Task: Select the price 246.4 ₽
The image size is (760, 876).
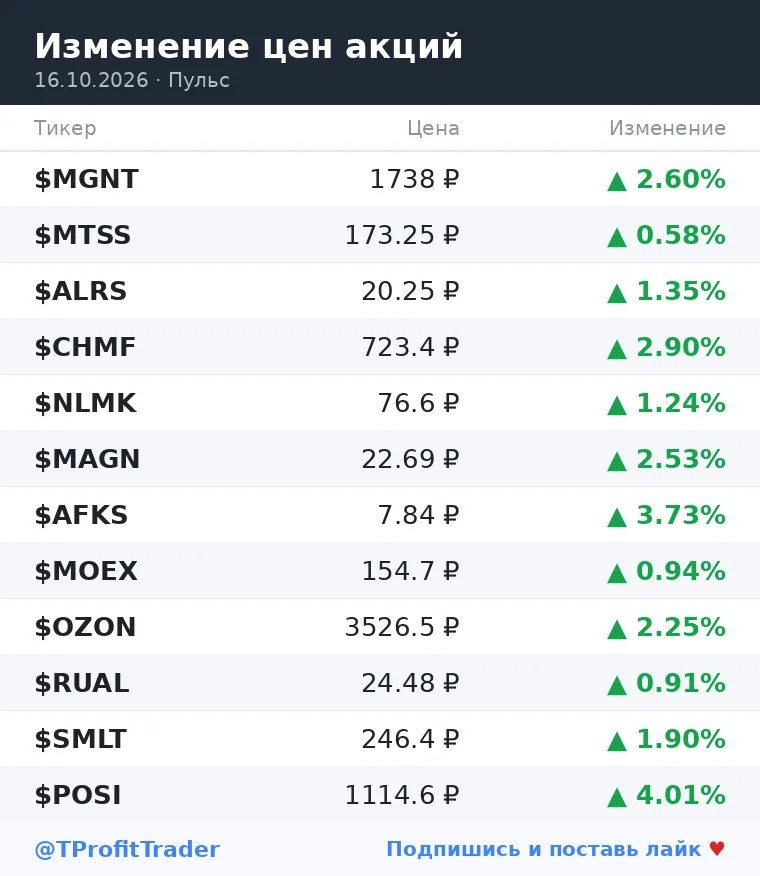Action: pyautogui.click(x=411, y=739)
